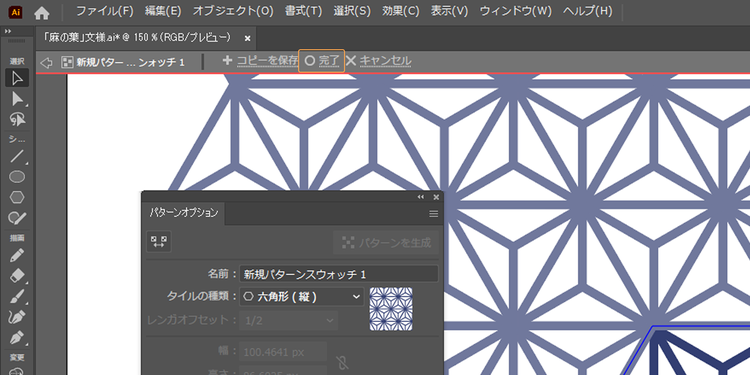
Task: Select the Pen tool
Action: [x=17, y=337]
